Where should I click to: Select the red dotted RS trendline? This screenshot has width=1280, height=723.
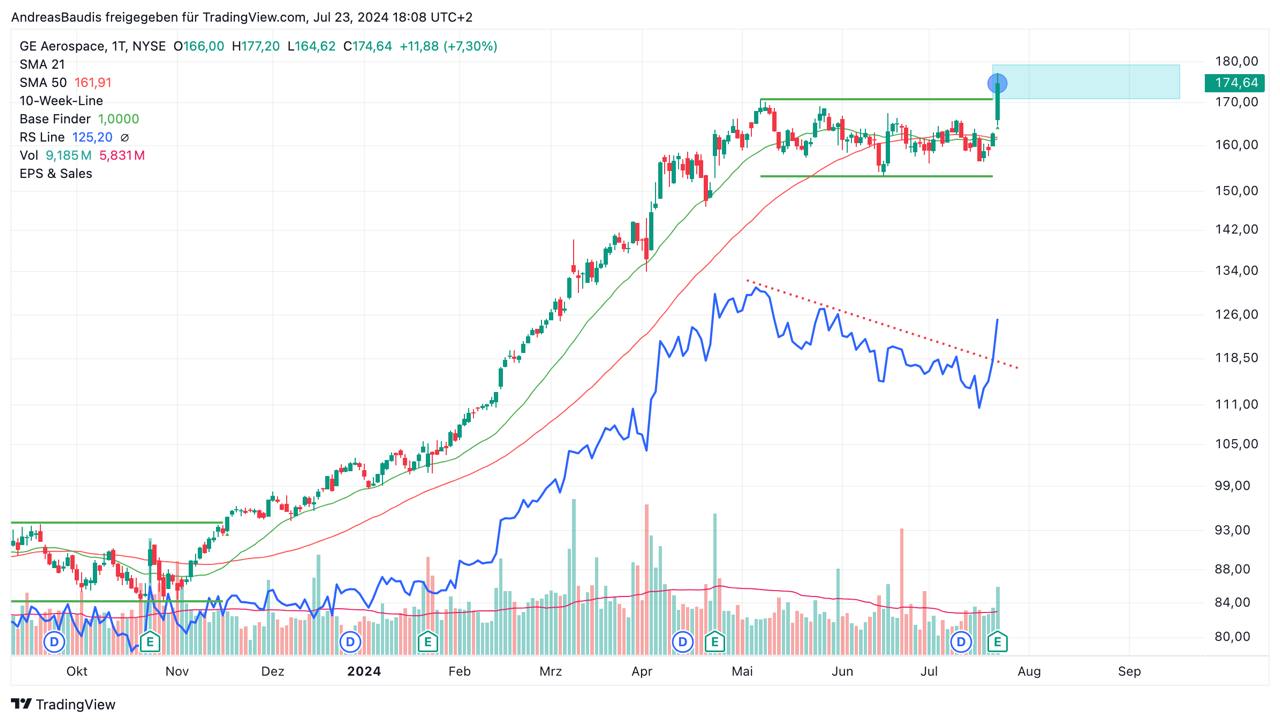pyautogui.click(x=880, y=324)
